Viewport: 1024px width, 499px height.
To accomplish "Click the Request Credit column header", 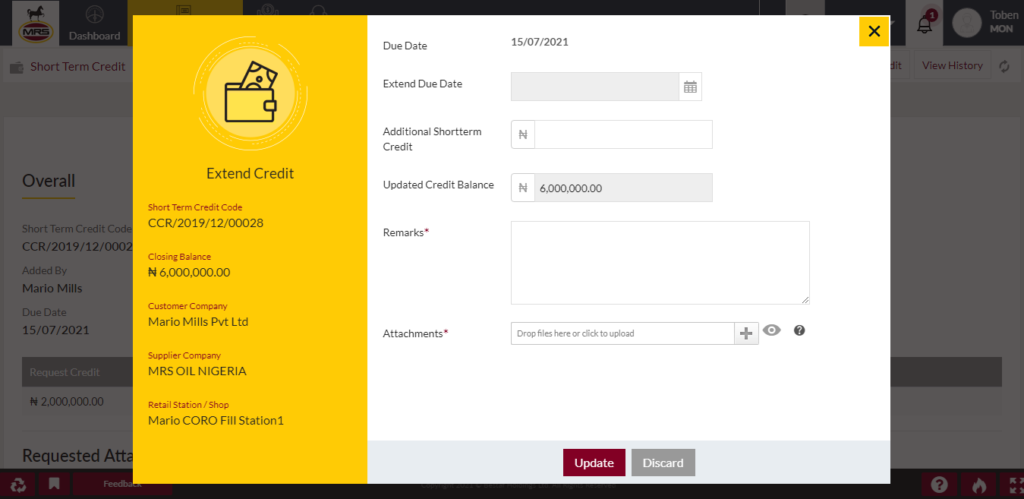I will point(65,372).
